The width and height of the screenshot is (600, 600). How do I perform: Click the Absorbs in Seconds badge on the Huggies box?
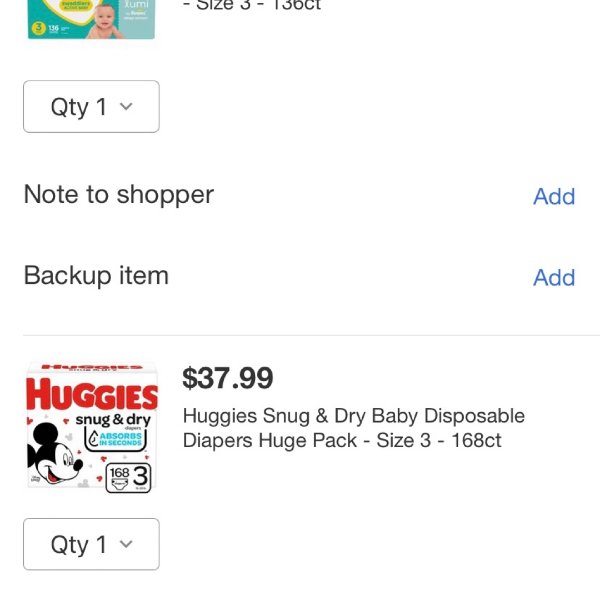pyautogui.click(x=116, y=439)
